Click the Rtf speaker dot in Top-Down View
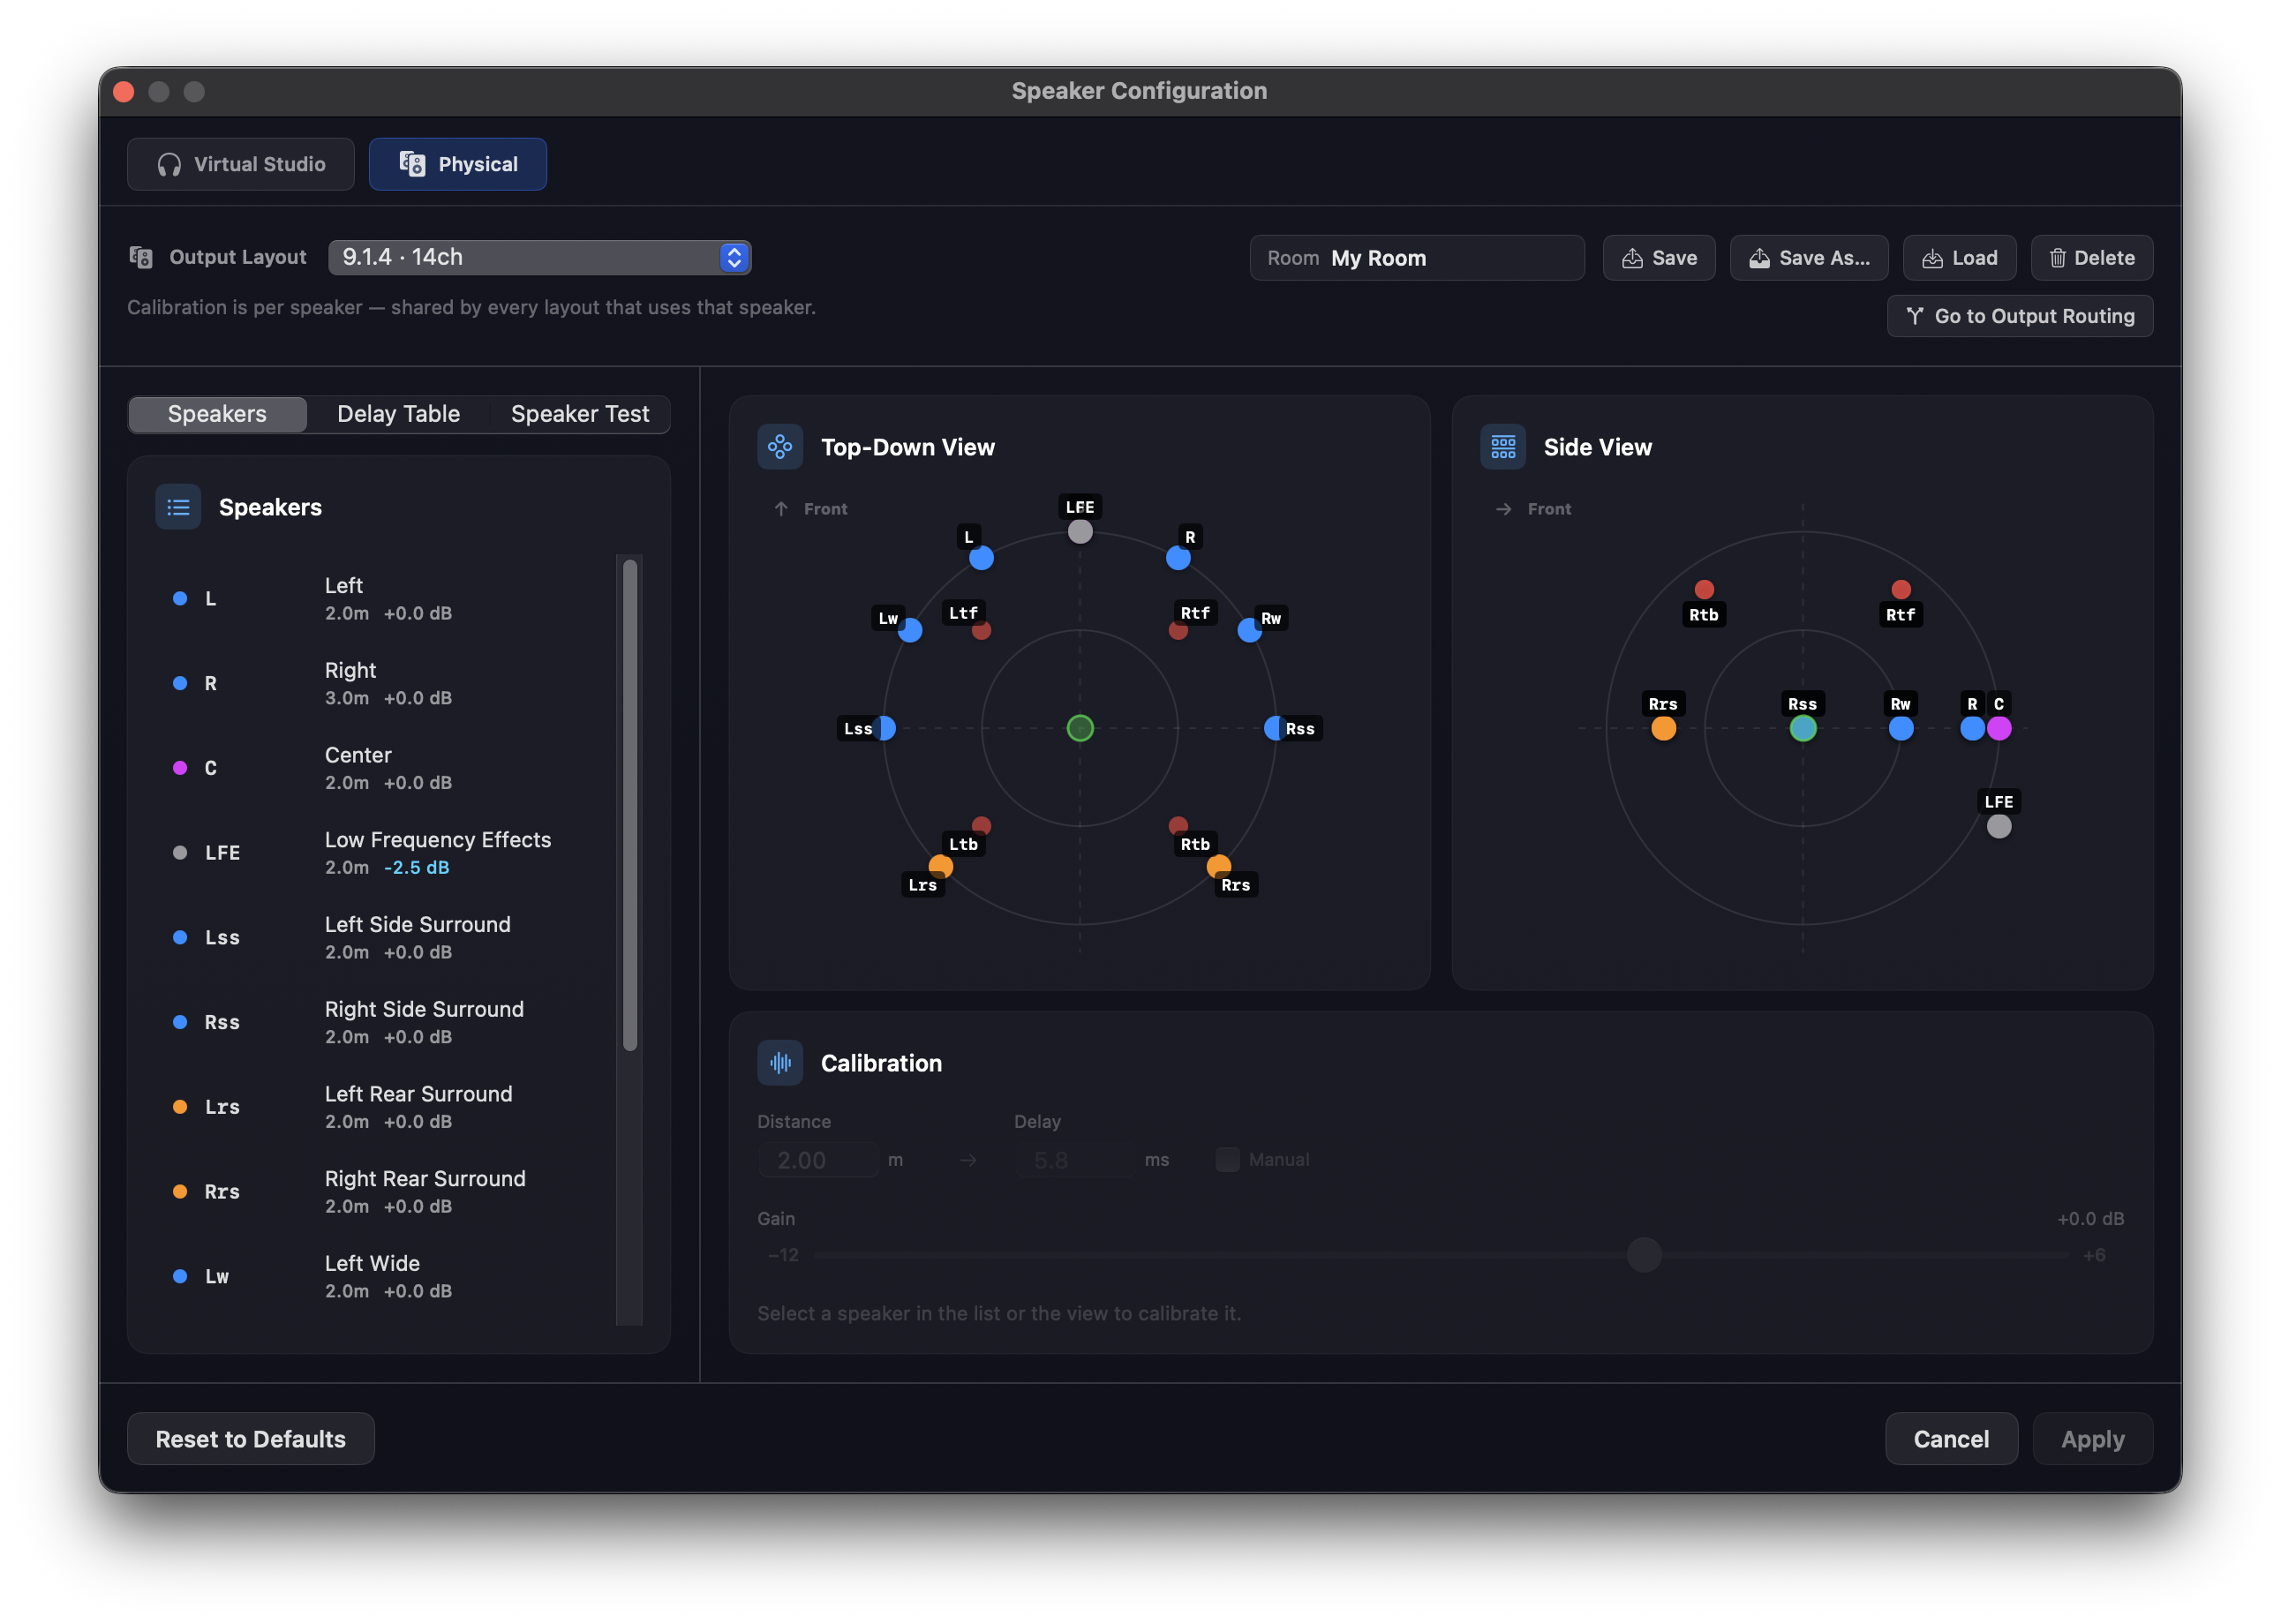2281x1624 pixels. coord(1178,630)
